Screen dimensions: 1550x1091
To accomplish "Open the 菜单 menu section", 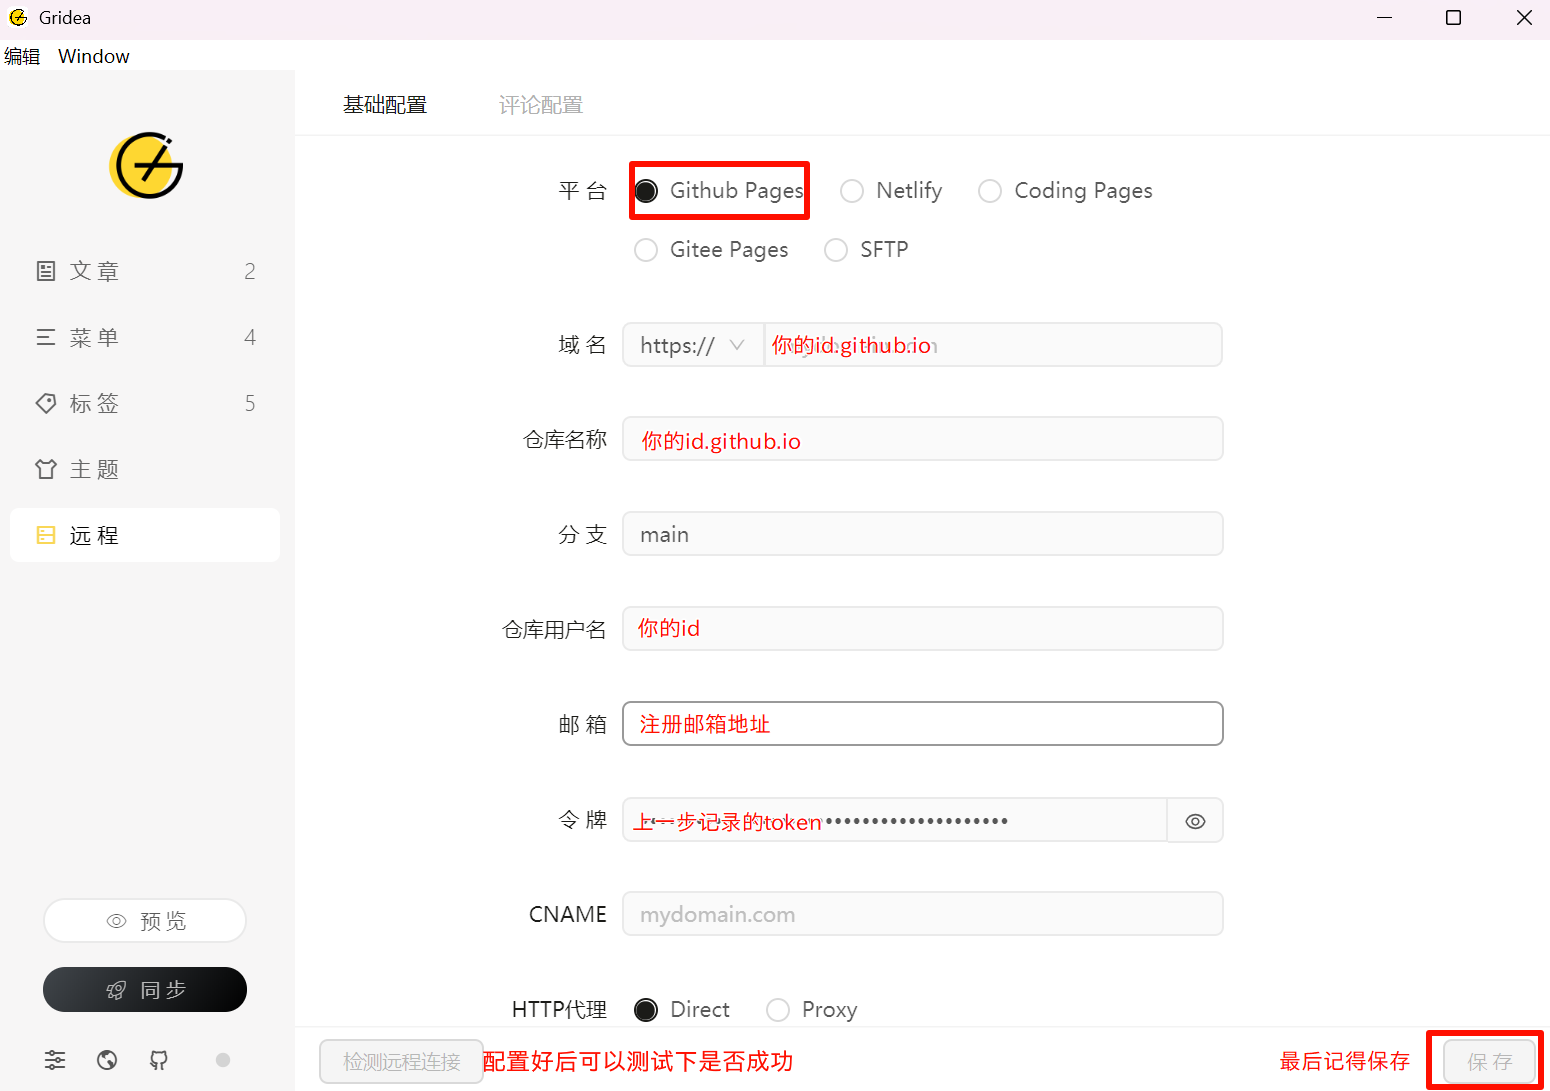I will tap(145, 337).
